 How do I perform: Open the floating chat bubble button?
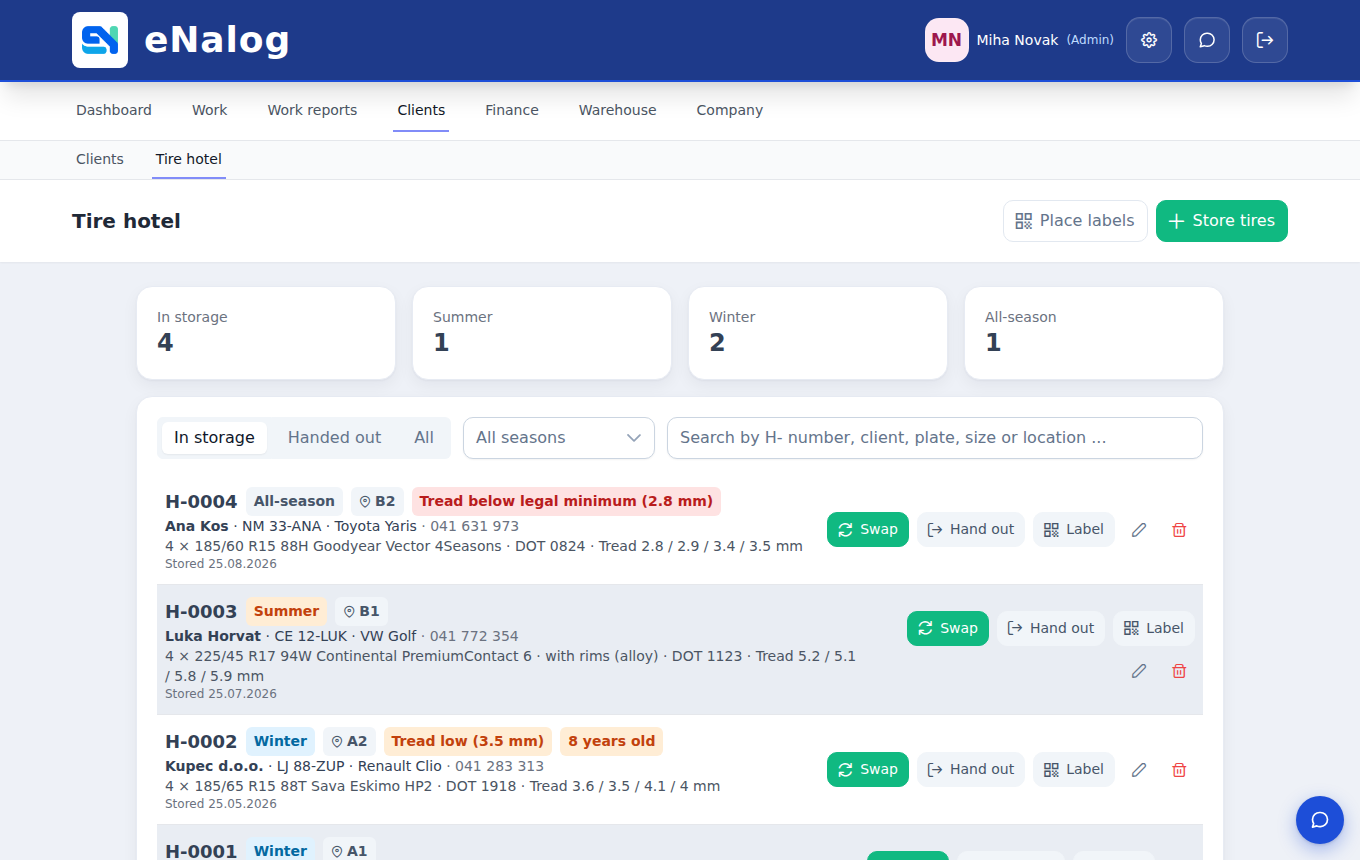[1320, 820]
